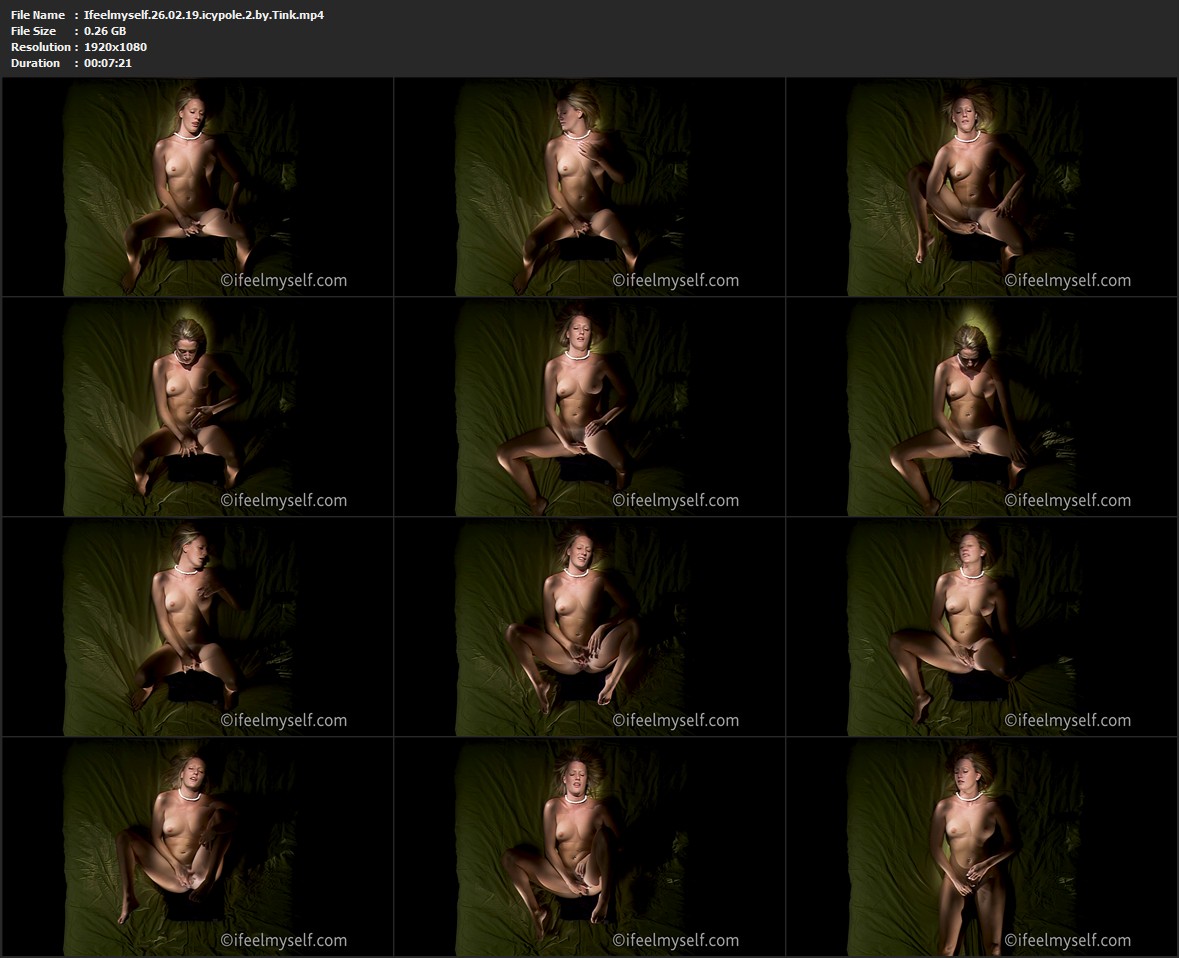Select the first thumbnail in the top row
This screenshot has height=958, width=1179.
198,187
